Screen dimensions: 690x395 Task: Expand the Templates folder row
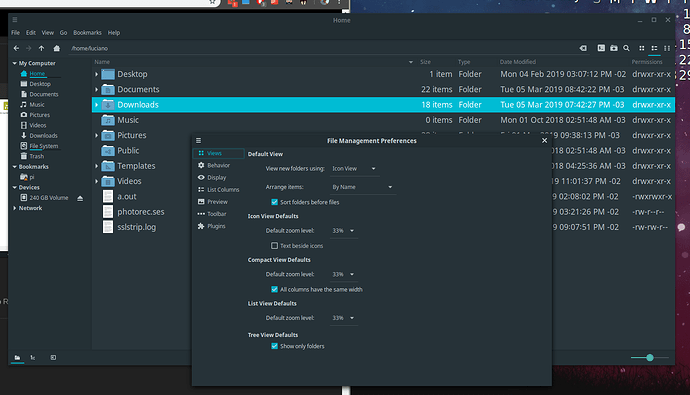click(96, 166)
